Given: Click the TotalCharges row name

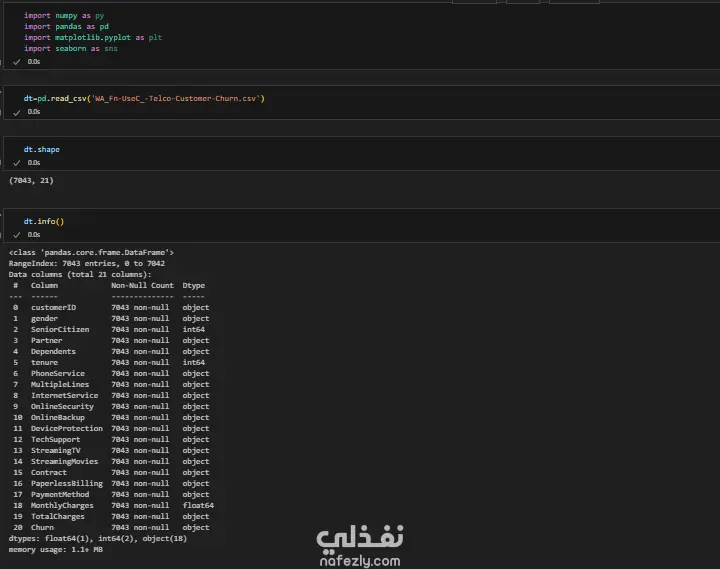Looking at the screenshot, I should pos(58,517).
